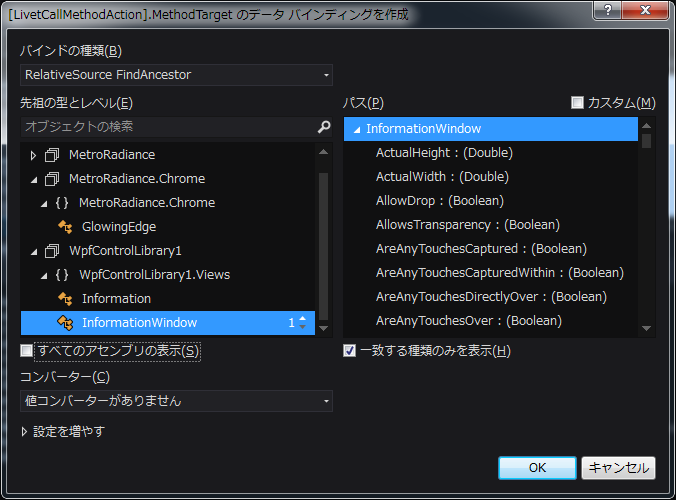Expand the MetroRadiance tree node
Viewport: 676px width, 500px height.
(33, 155)
